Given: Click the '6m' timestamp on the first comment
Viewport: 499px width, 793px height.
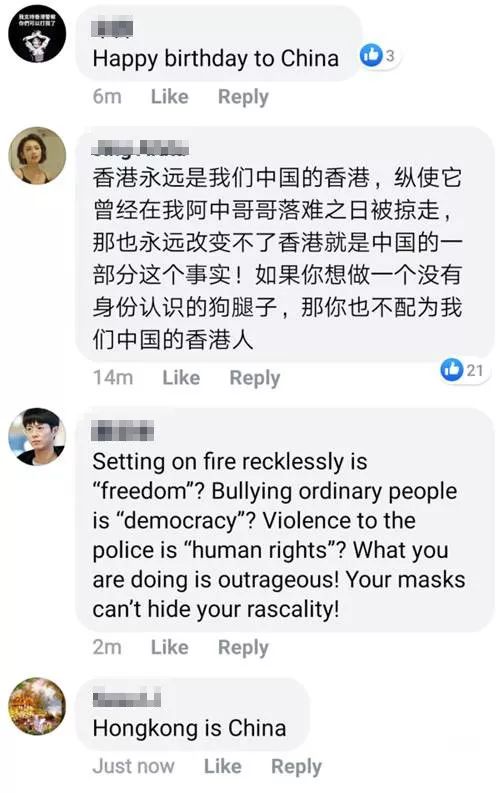Looking at the screenshot, I should tap(107, 96).
